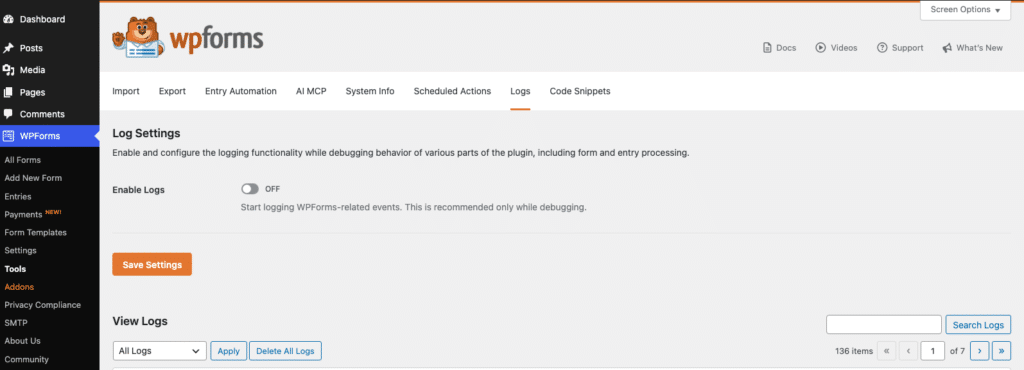
Task: Click the Comments speech bubble icon
Action: click(8, 114)
